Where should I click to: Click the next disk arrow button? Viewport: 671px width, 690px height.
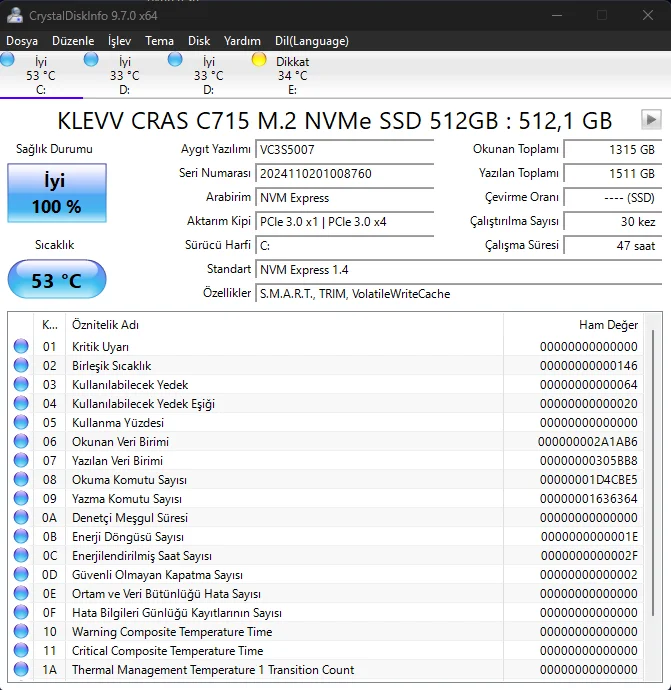[651, 119]
